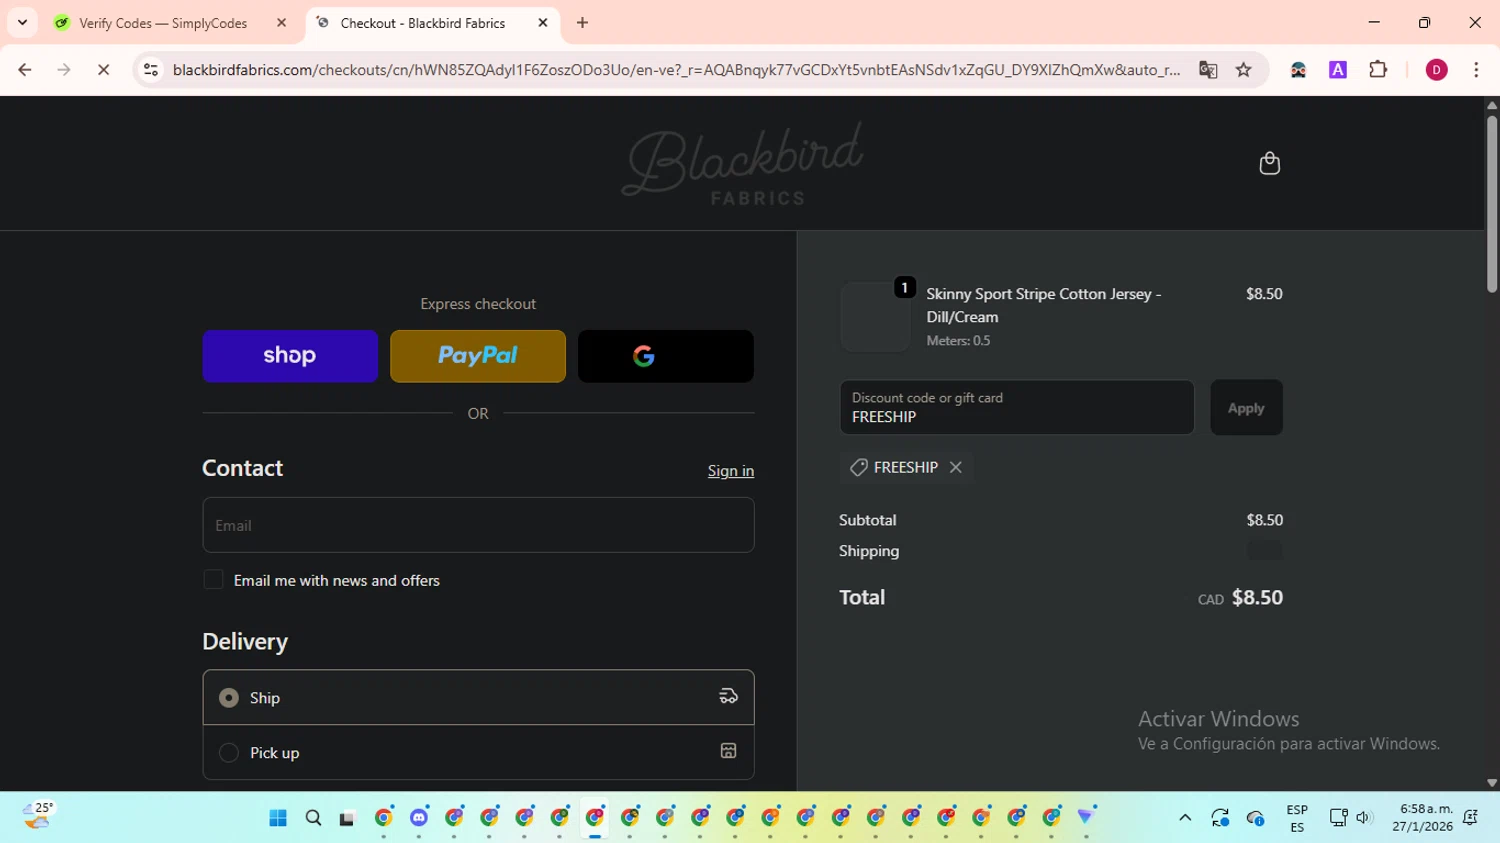Open Windows taskbar search
The width and height of the screenshot is (1500, 843).
(313, 817)
